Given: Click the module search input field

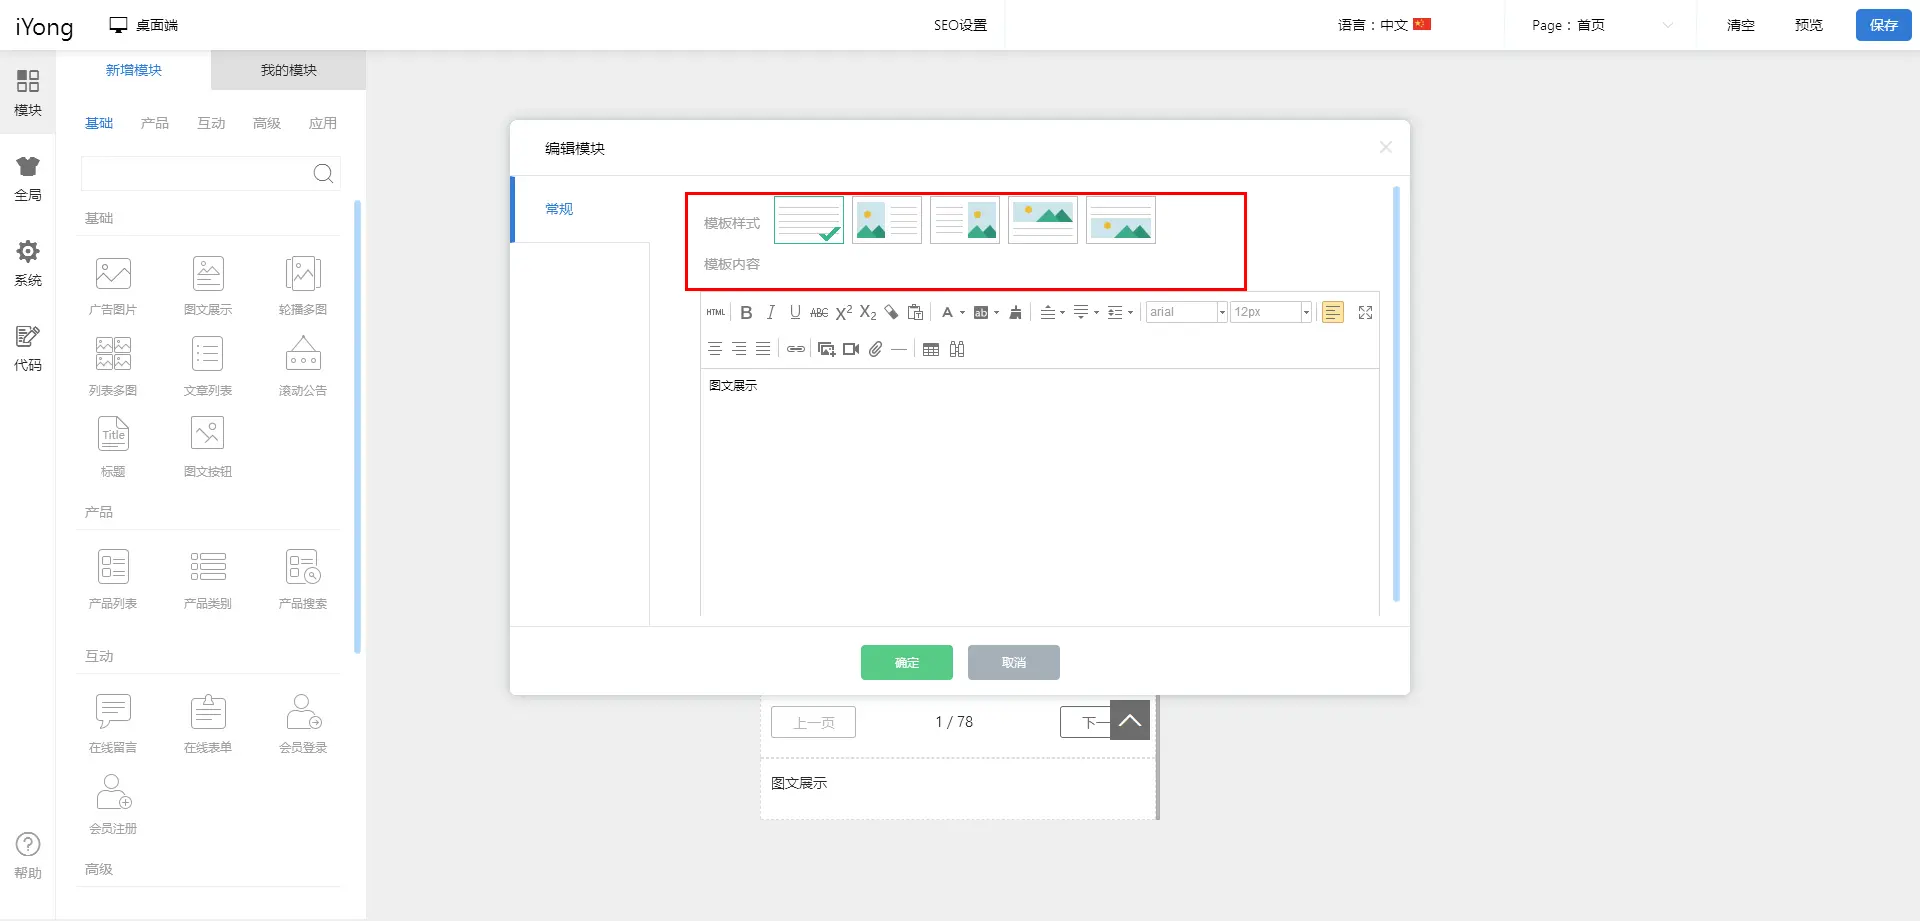Looking at the screenshot, I should (x=196, y=174).
